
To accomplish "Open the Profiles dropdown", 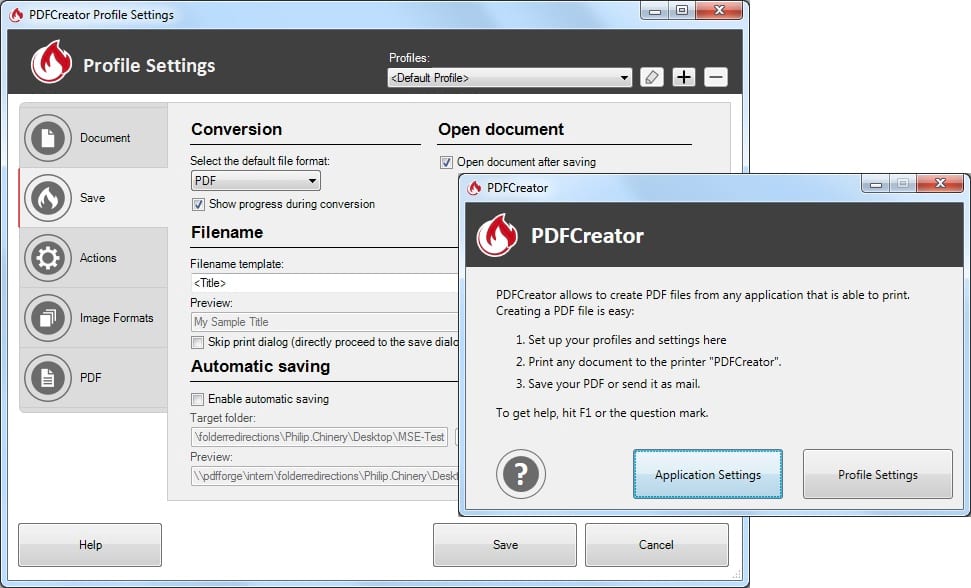I will pyautogui.click(x=510, y=77).
